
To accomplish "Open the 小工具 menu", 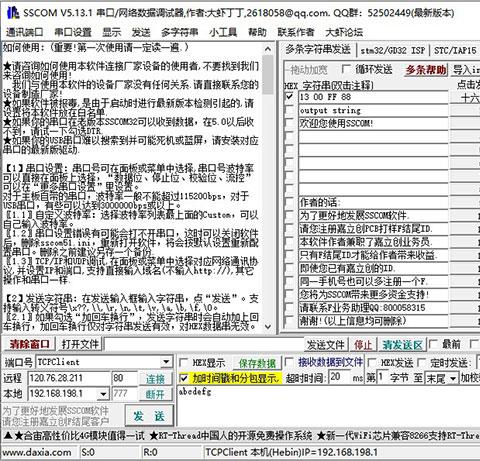I will pyautogui.click(x=223, y=32).
